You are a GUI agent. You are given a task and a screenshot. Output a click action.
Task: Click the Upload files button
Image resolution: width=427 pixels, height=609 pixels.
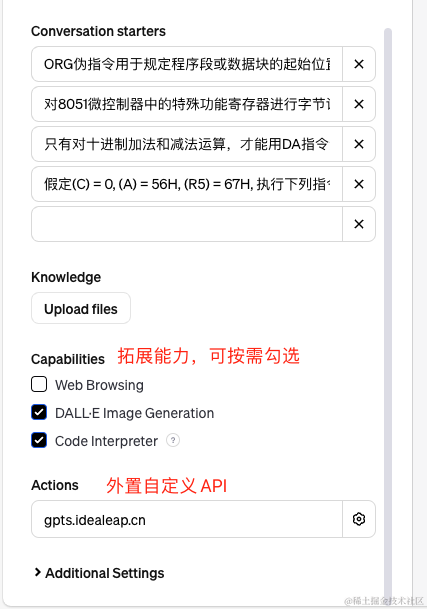tap(81, 309)
